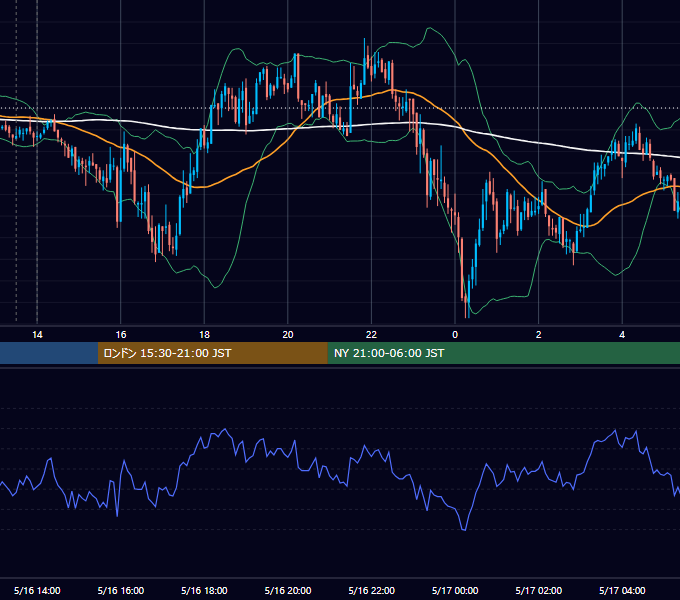Click time axis label 2 on price chart

coord(538,335)
